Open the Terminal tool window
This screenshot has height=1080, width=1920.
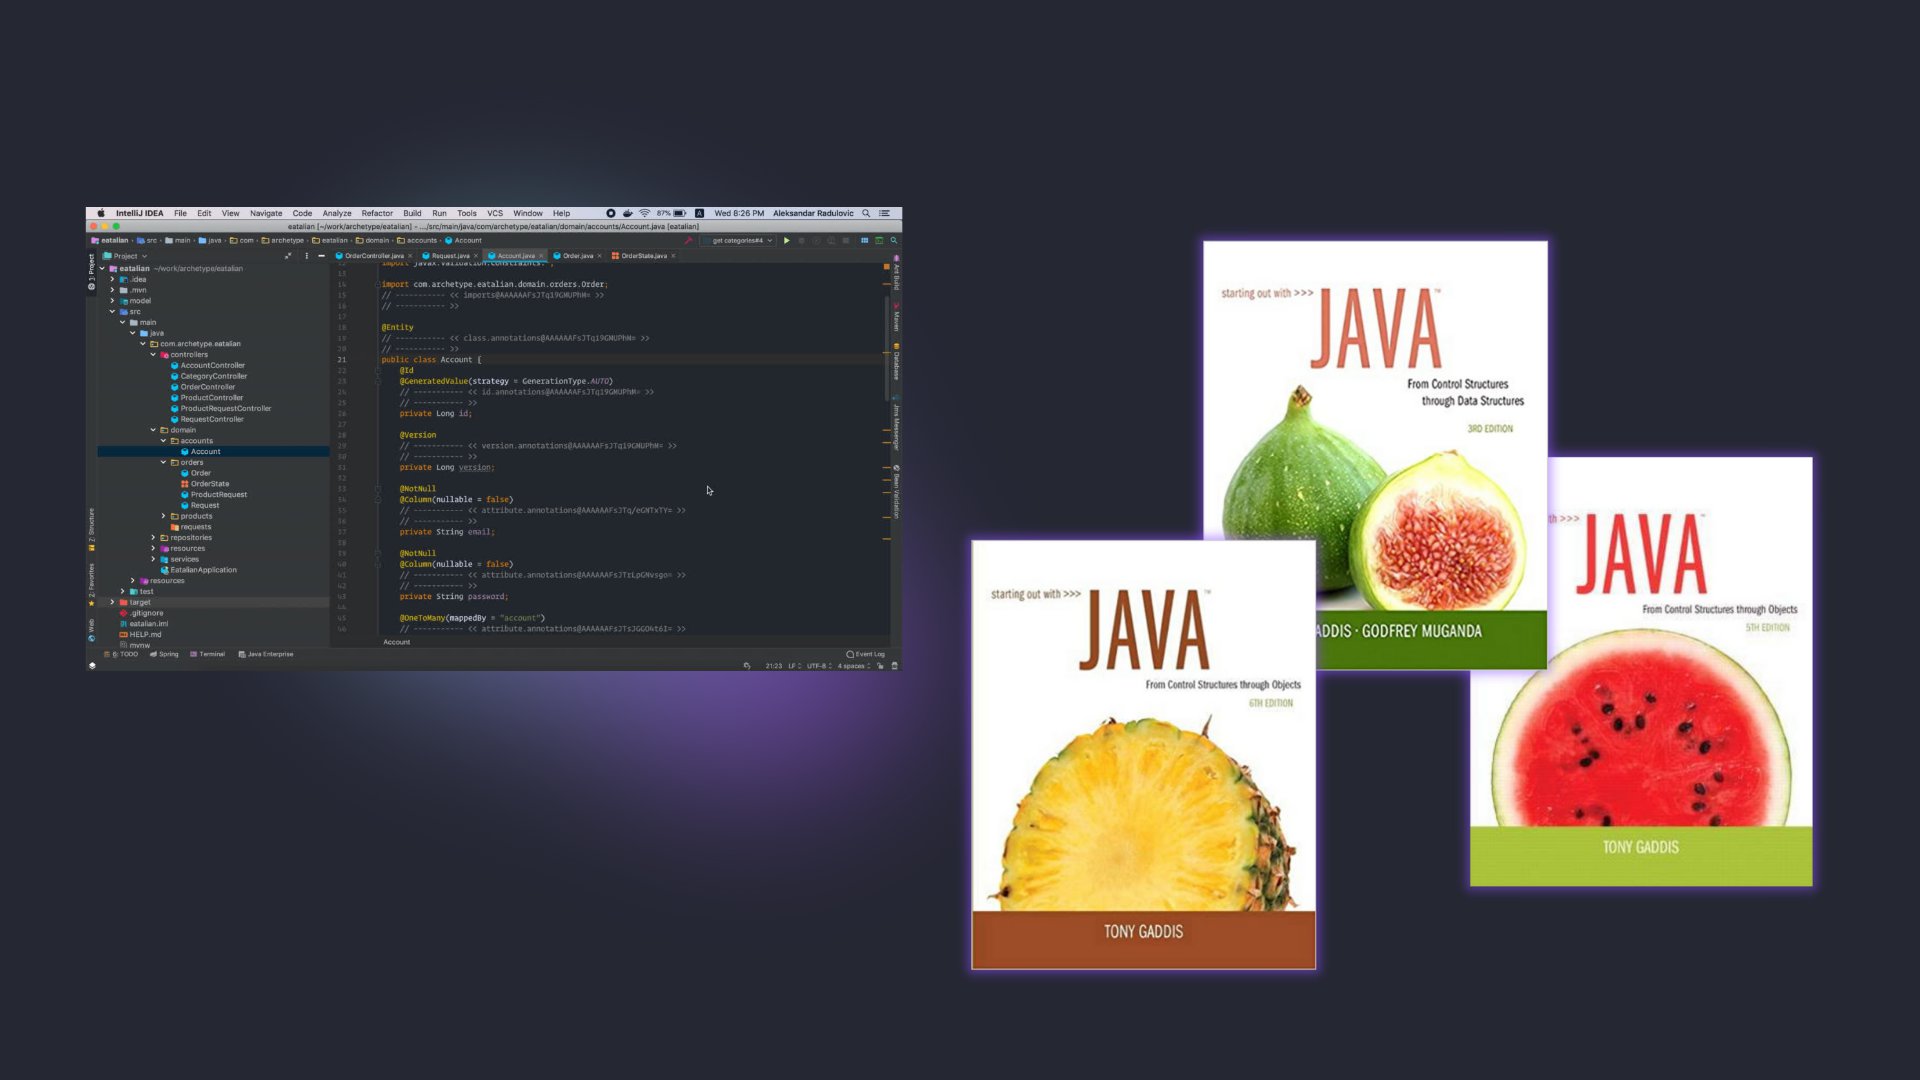tap(208, 654)
